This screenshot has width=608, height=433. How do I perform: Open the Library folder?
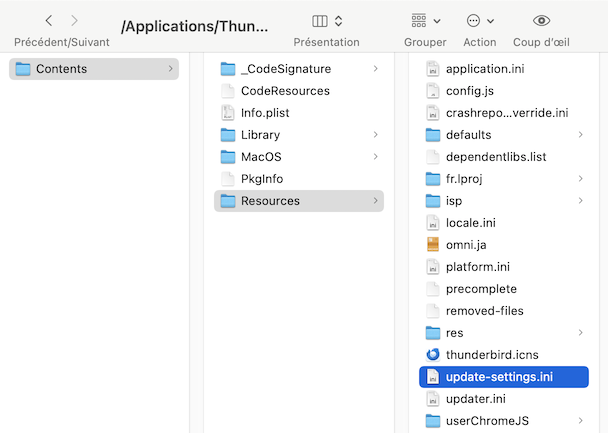pos(260,135)
